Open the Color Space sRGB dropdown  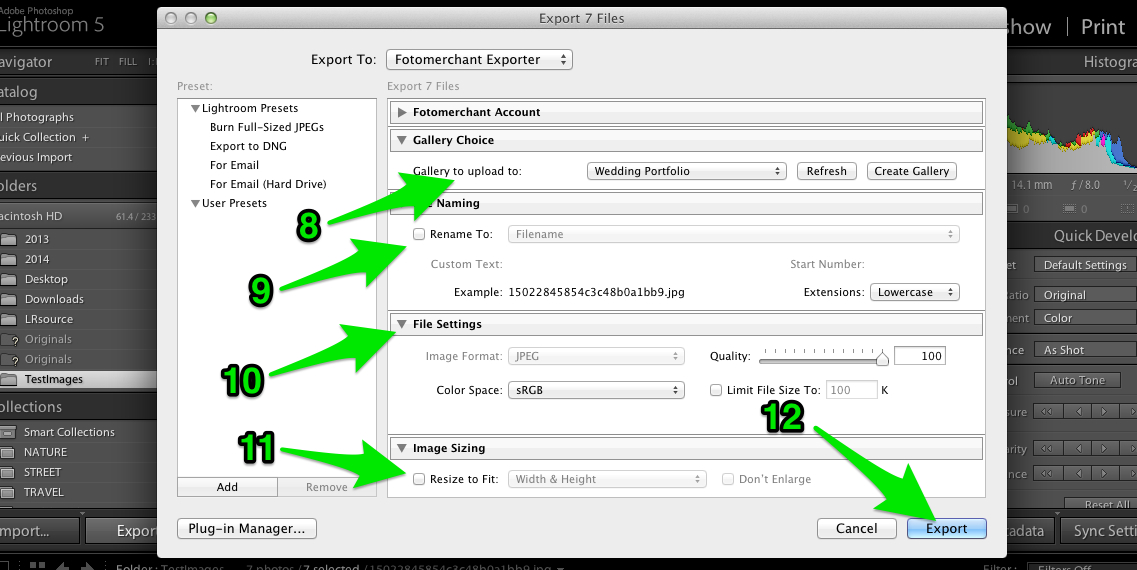tap(596, 390)
